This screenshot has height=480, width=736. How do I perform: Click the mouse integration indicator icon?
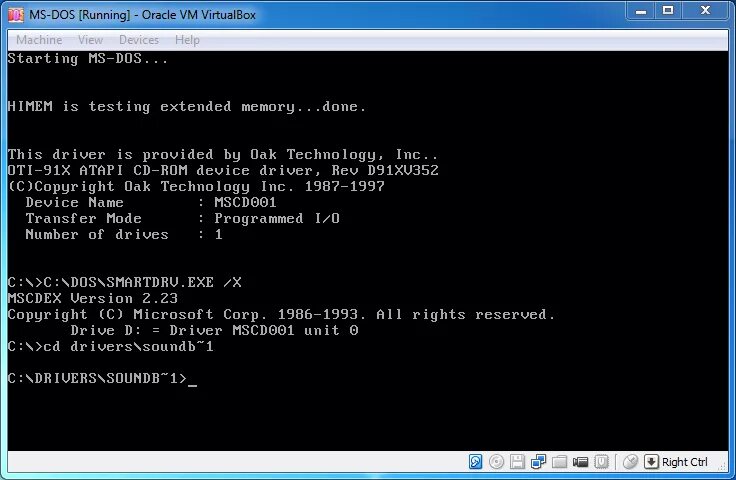click(x=630, y=462)
